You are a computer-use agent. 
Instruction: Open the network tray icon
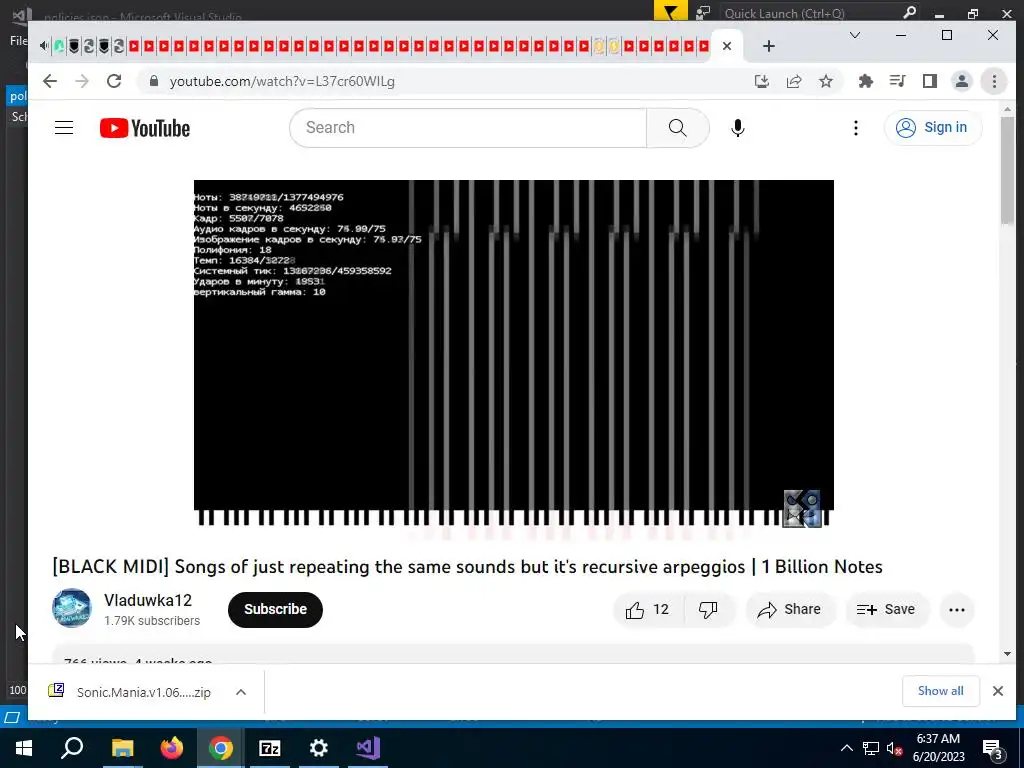(871, 748)
